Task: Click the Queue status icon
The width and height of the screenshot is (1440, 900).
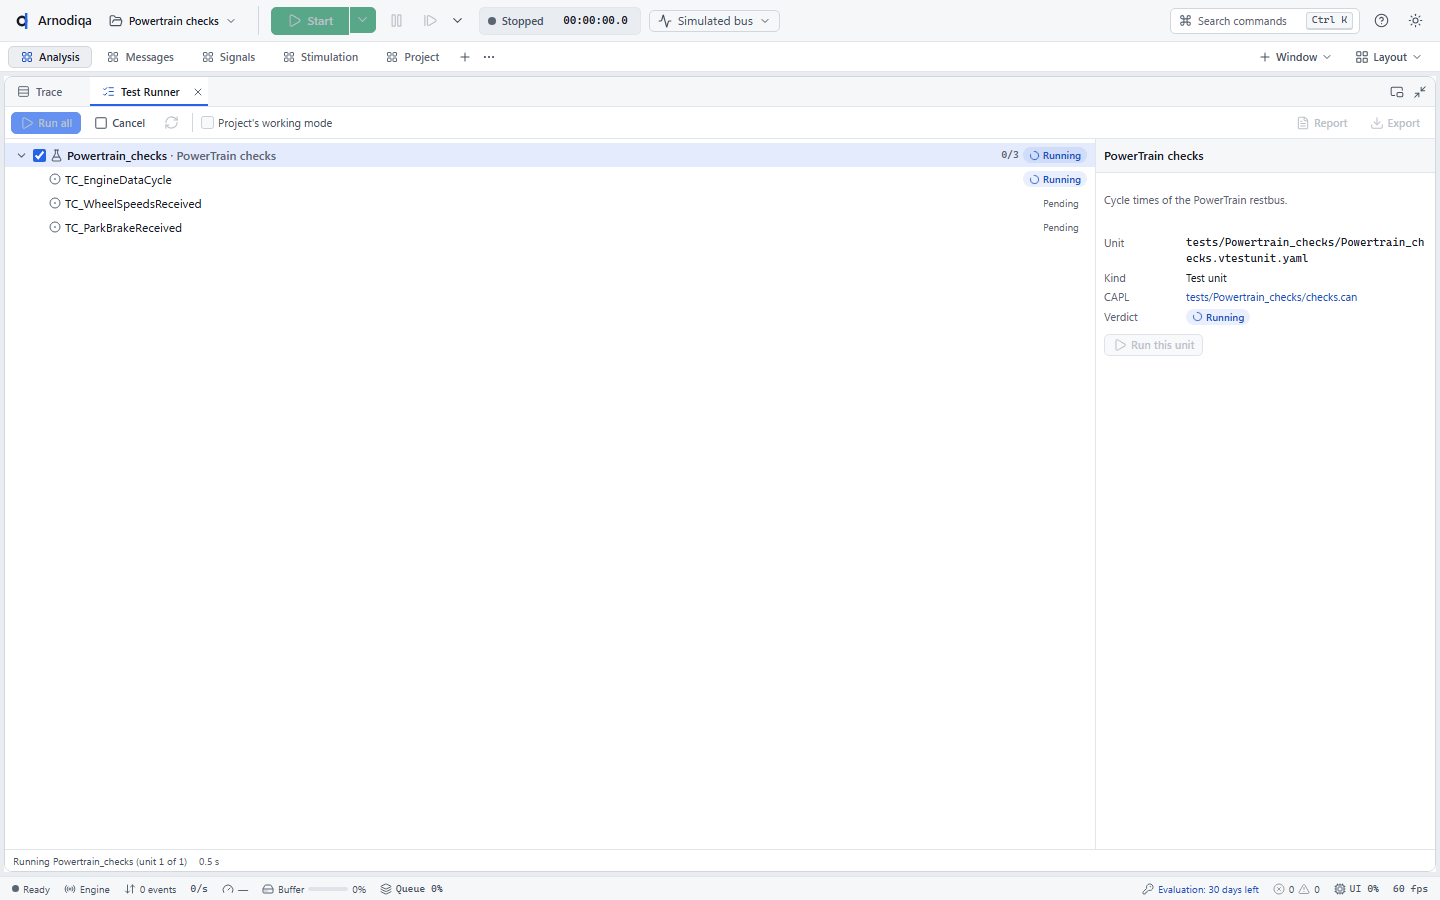Action: click(386, 889)
